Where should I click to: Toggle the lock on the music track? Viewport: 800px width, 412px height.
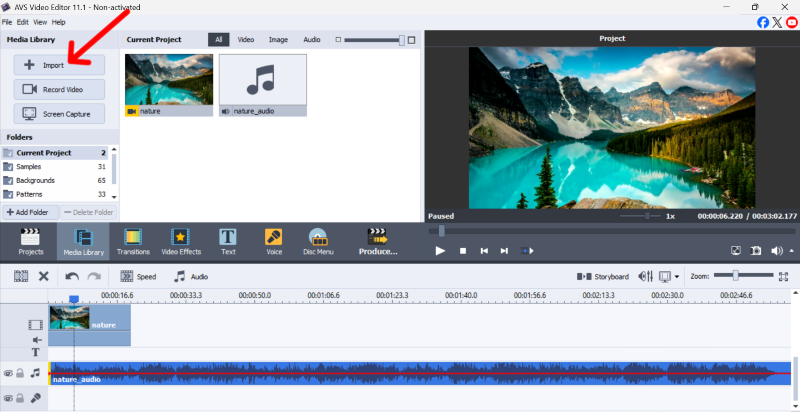click(x=20, y=373)
